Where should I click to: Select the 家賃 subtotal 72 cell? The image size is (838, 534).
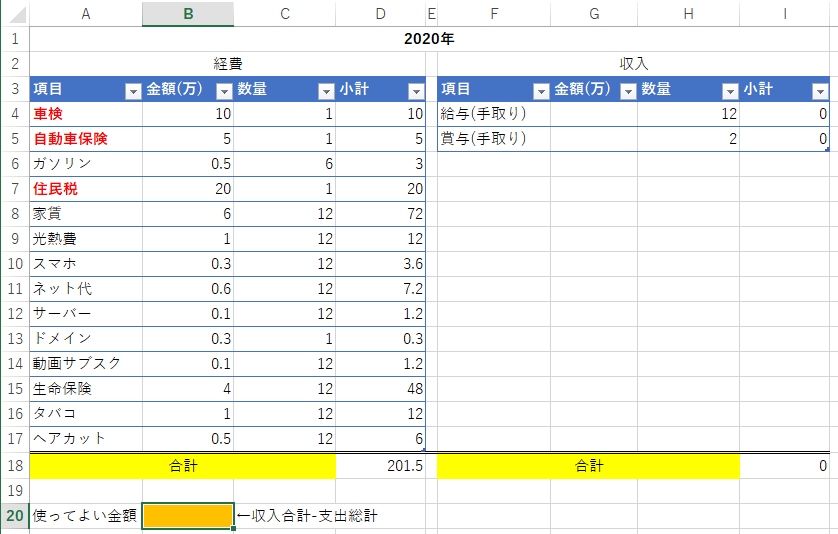[381, 214]
